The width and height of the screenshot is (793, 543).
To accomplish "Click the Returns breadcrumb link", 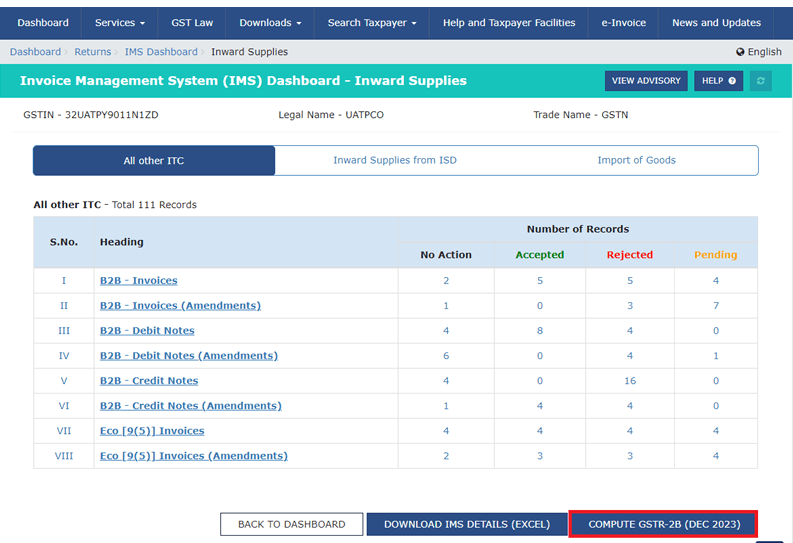I will pyautogui.click(x=93, y=52).
